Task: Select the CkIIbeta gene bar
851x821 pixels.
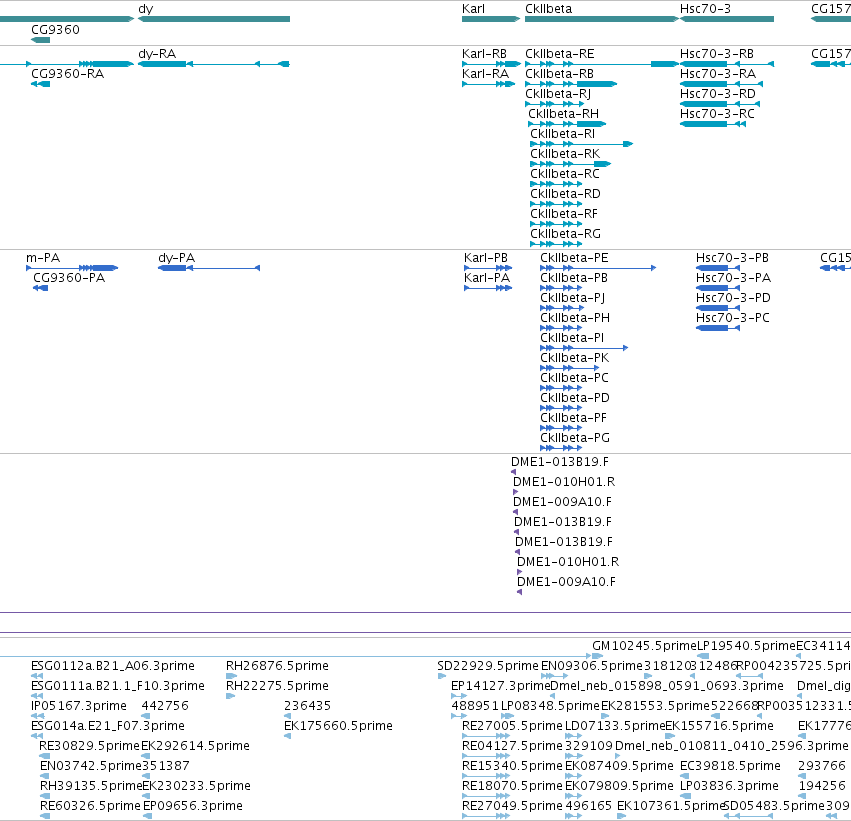Action: pyautogui.click(x=602, y=19)
